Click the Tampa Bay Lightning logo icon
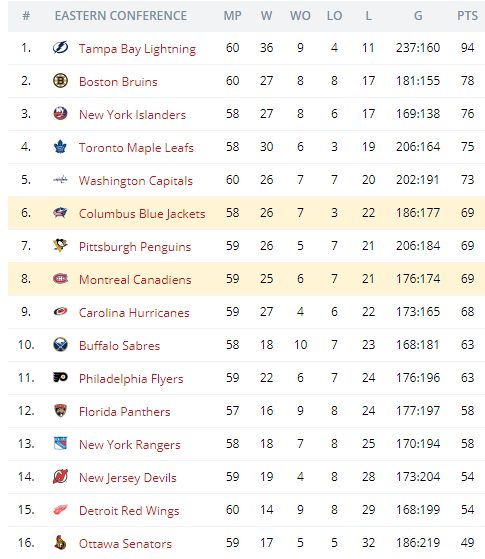 [x=60, y=47]
